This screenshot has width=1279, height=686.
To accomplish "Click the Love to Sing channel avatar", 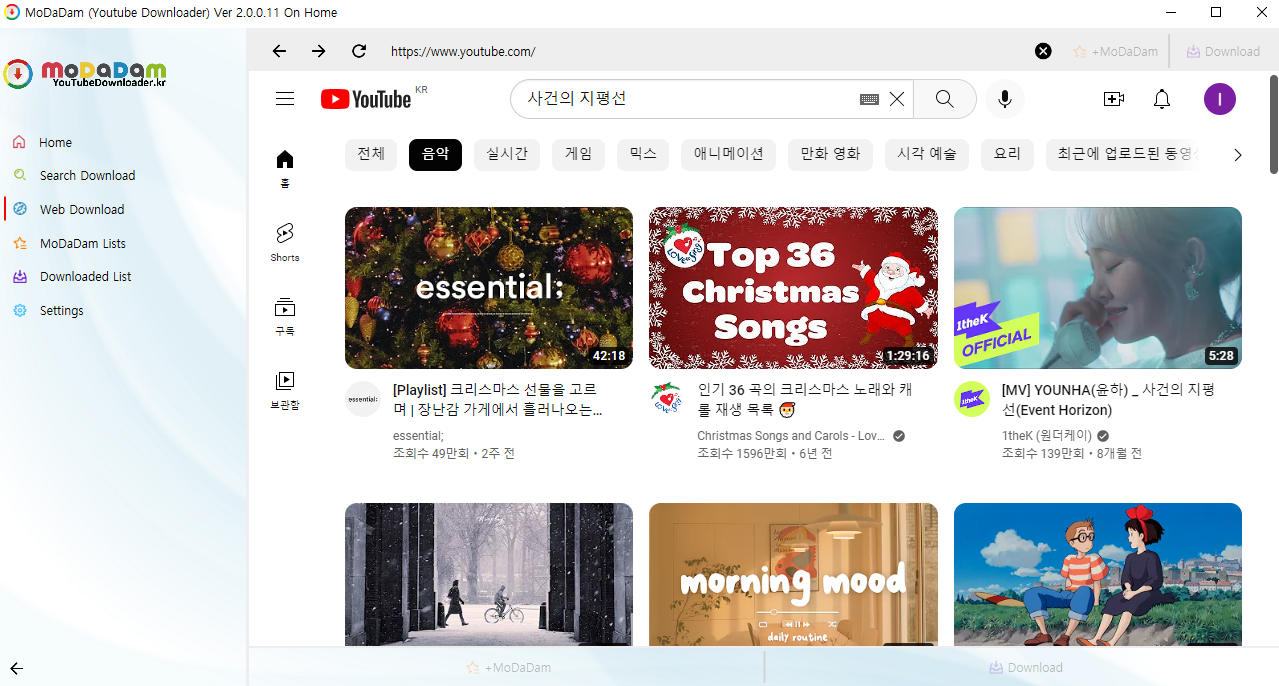I will (667, 399).
